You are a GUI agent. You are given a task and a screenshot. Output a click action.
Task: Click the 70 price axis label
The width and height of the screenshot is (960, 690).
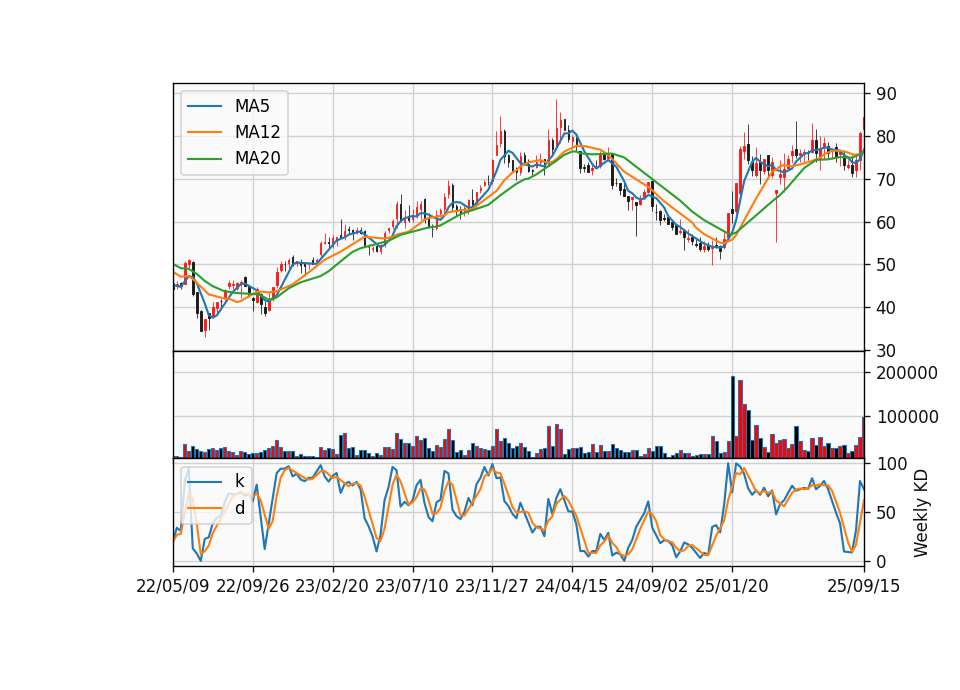tap(886, 179)
